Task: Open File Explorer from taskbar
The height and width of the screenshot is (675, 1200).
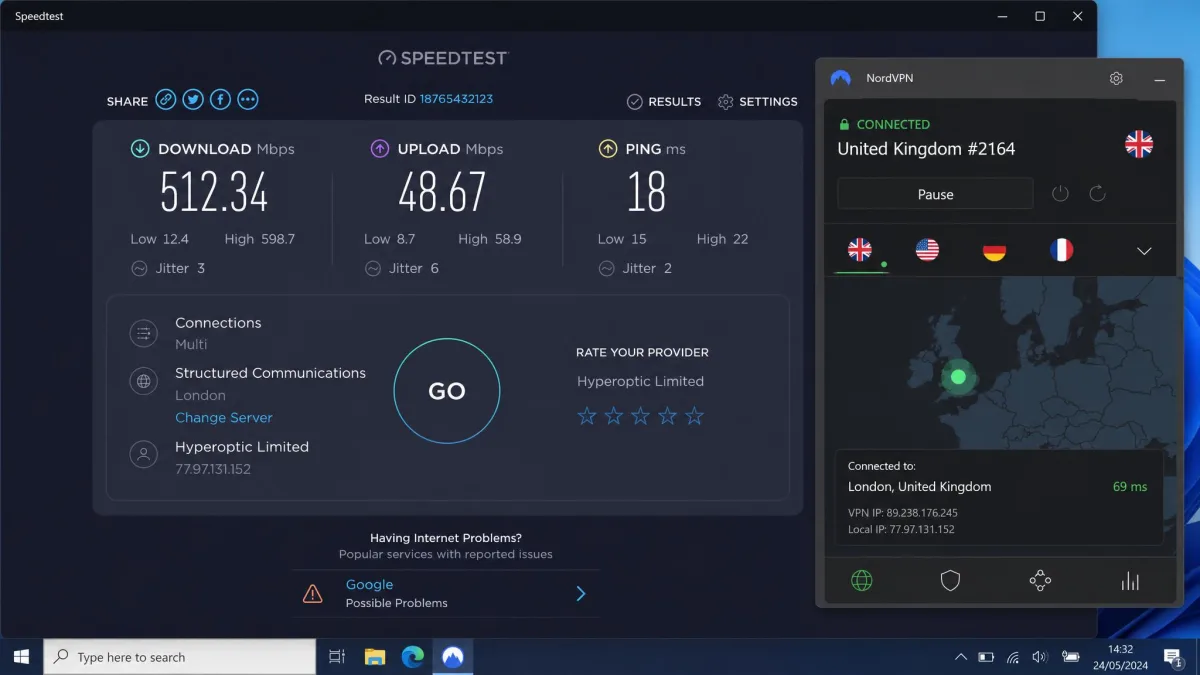Action: click(x=375, y=657)
